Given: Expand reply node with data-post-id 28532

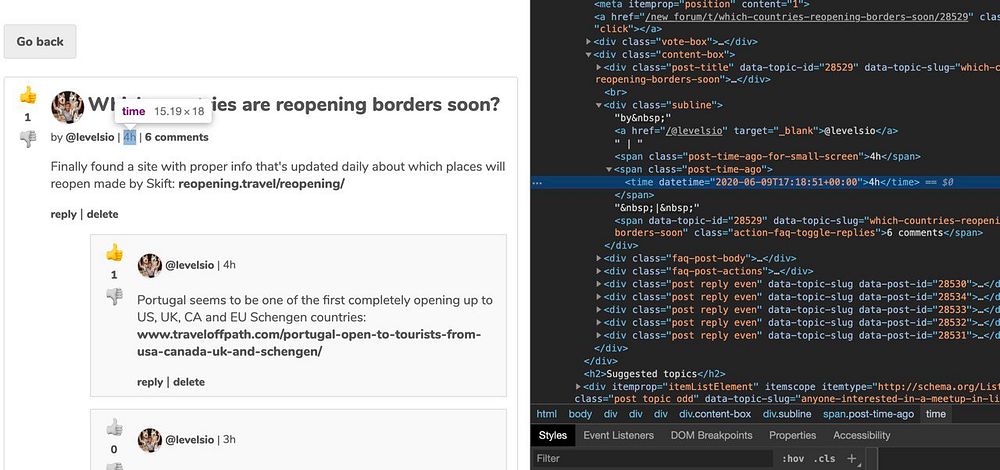Looking at the screenshot, I should [599, 322].
